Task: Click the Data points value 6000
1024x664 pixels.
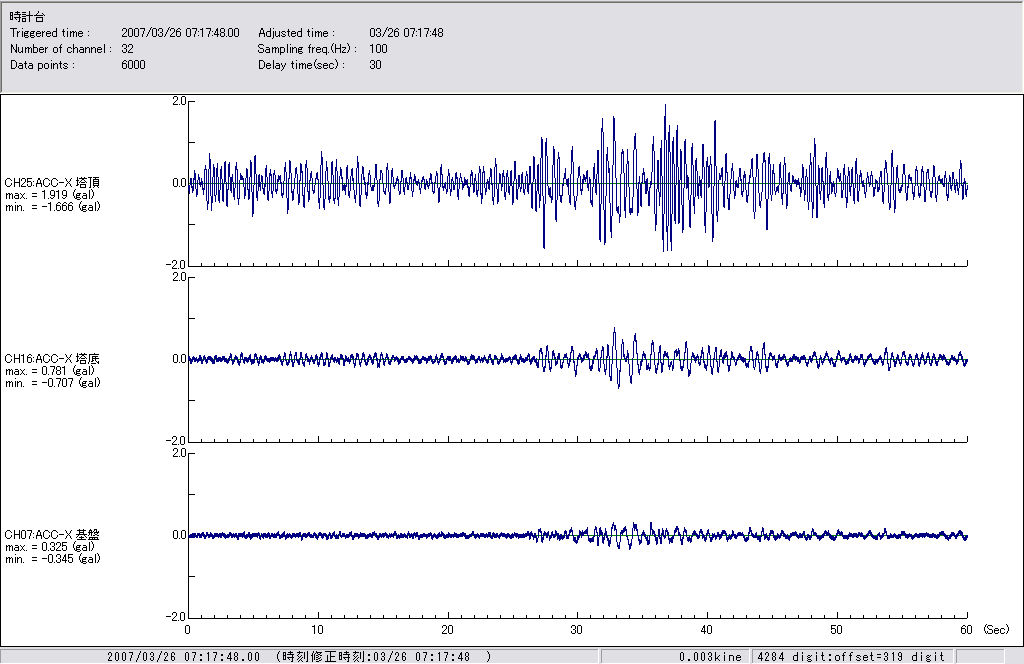Action: 133,65
